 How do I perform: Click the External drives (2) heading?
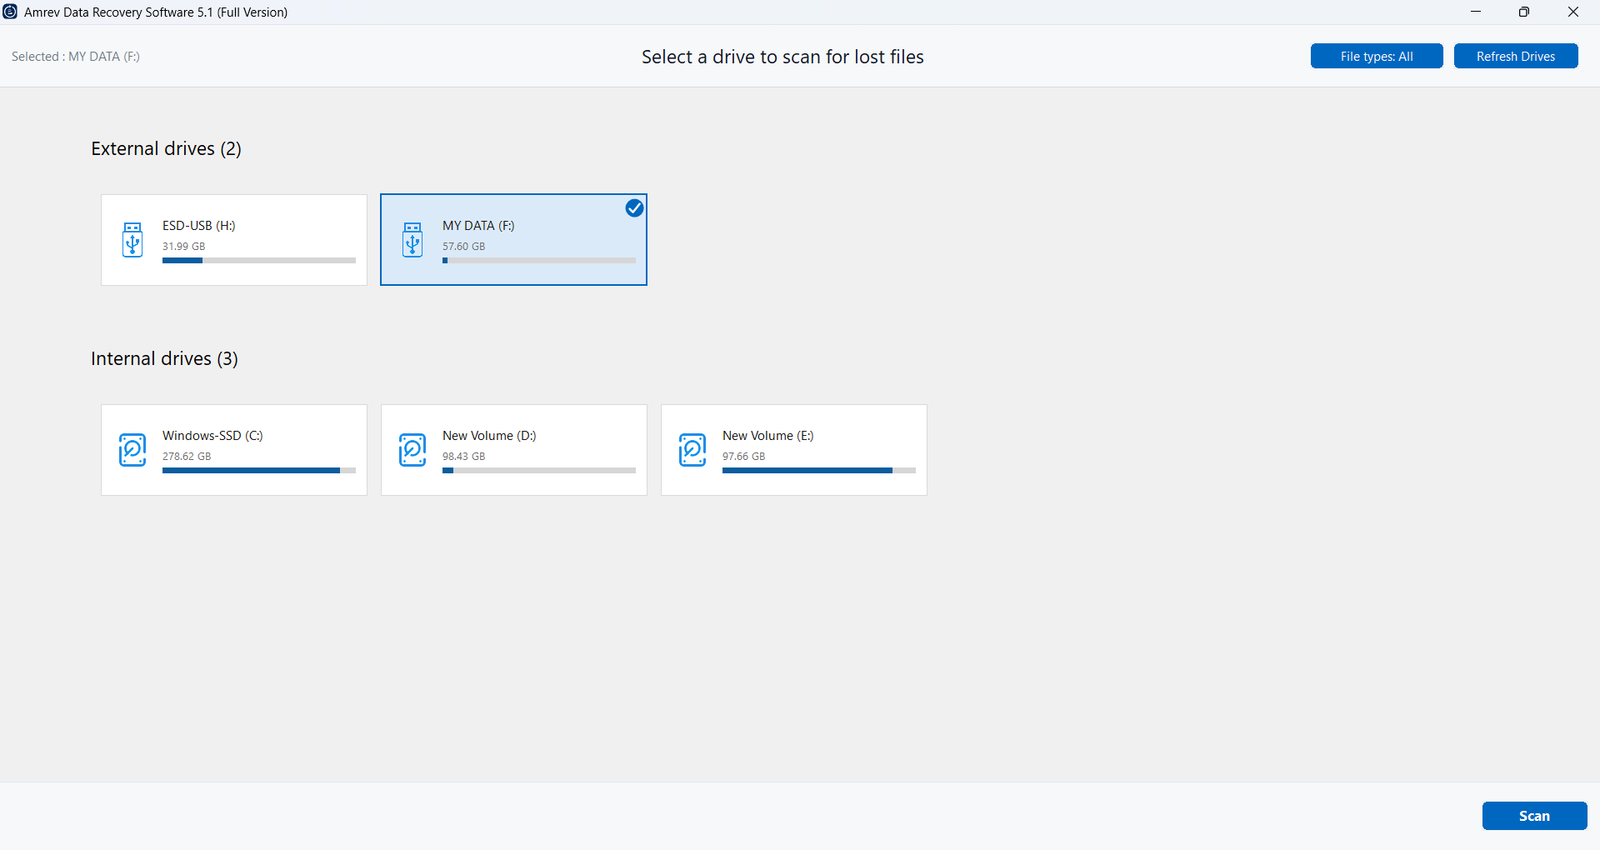click(166, 148)
